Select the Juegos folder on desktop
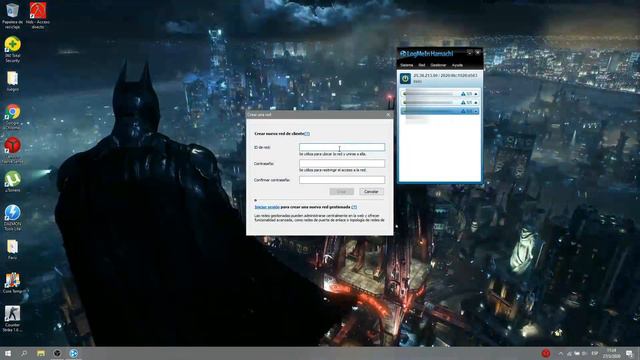Viewport: 640px width, 360px height. [x=12, y=81]
